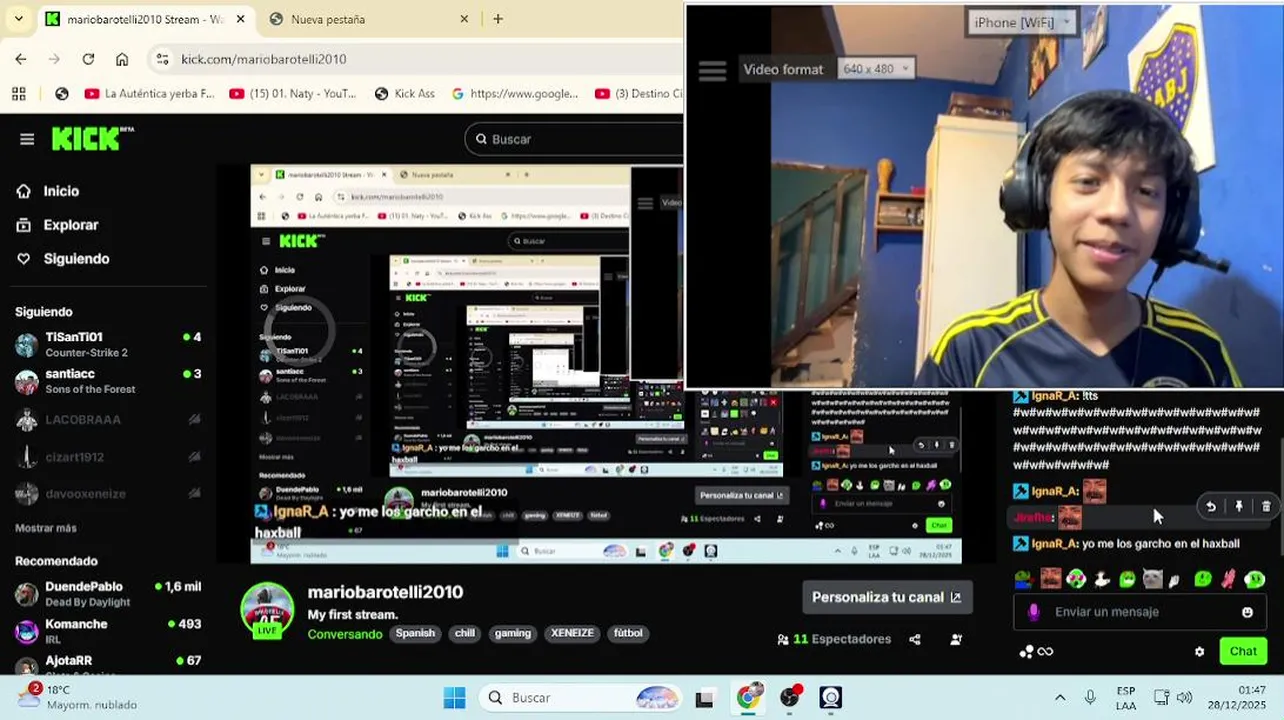This screenshot has width=1284, height=720.
Task: Open the webcam app on the taskbar
Action: [831, 697]
